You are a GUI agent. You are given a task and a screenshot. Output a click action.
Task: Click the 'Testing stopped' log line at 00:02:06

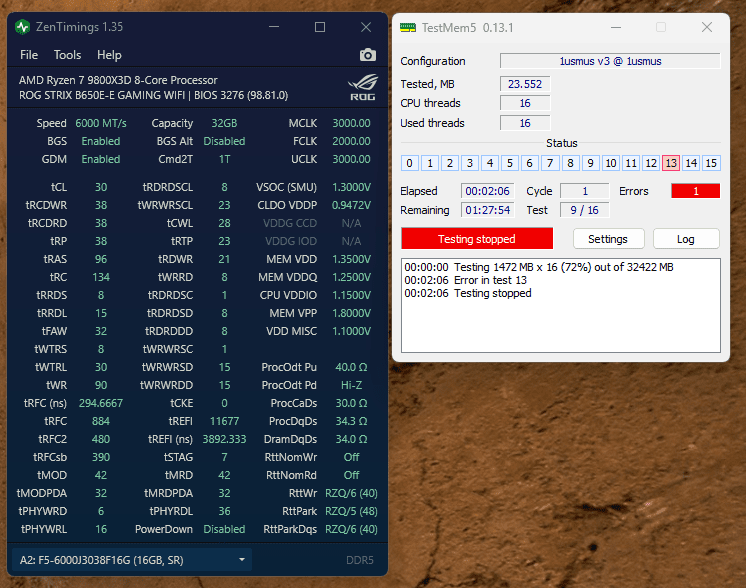(x=468, y=293)
